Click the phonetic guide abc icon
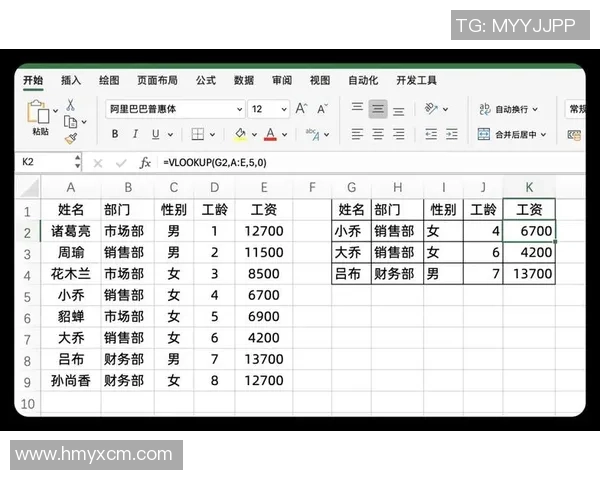The image size is (600, 480). (313, 134)
